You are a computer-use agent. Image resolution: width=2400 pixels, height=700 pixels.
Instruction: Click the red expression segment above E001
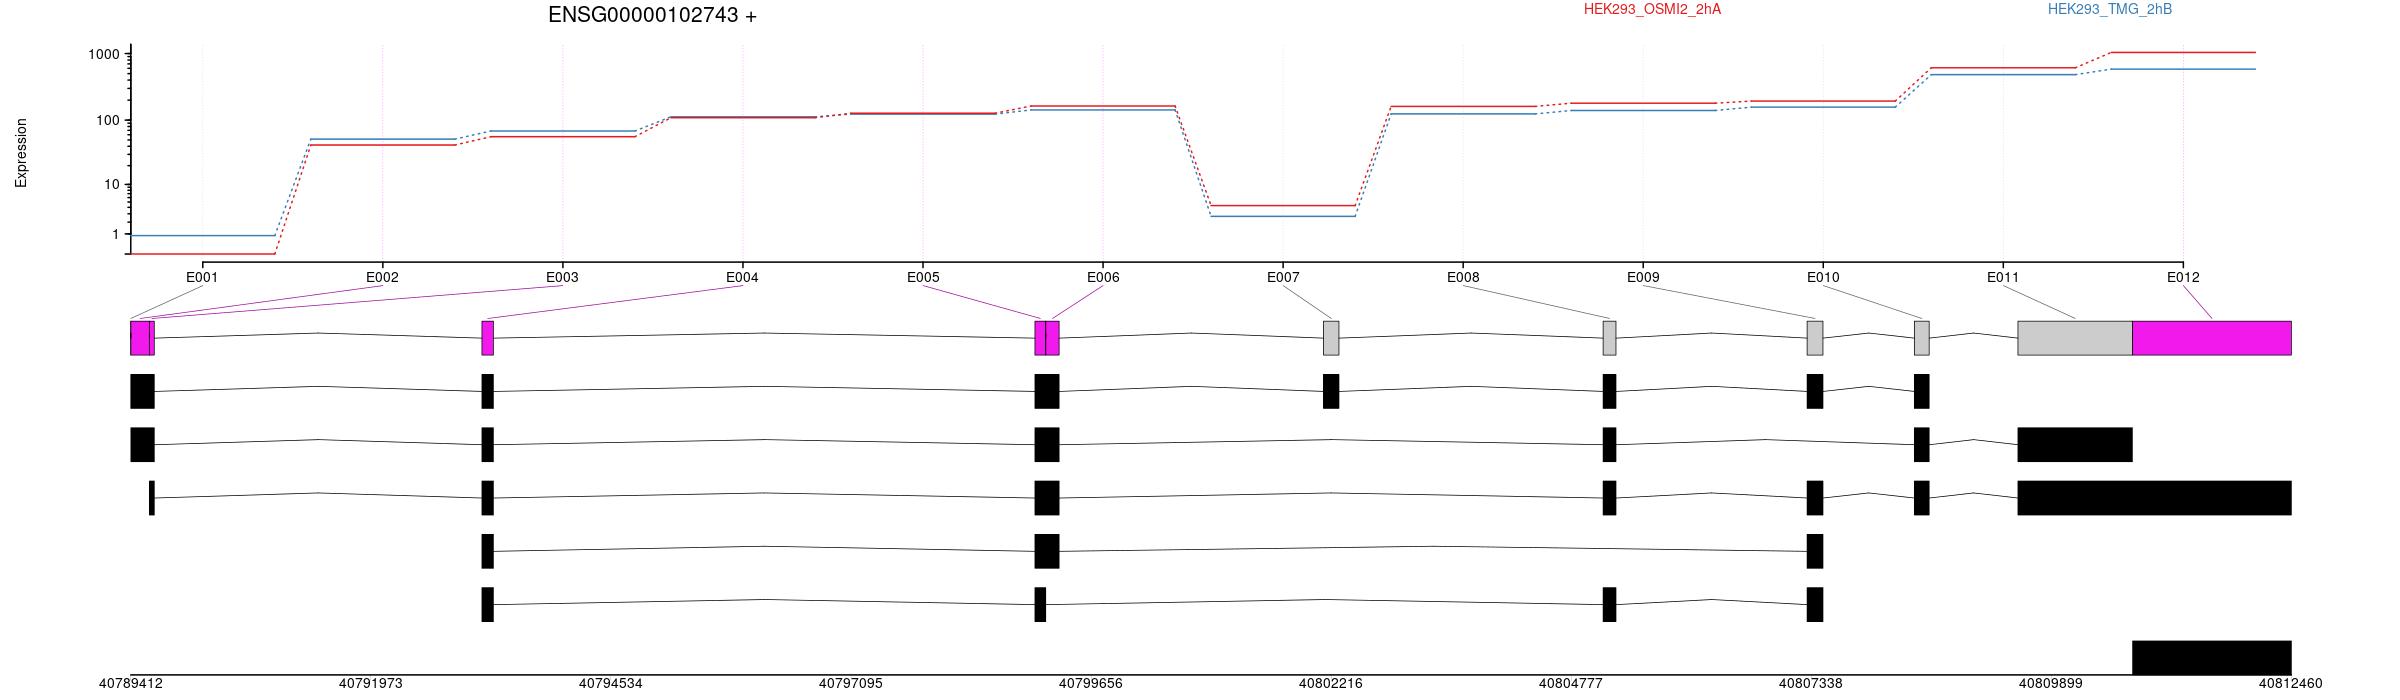click(203, 254)
